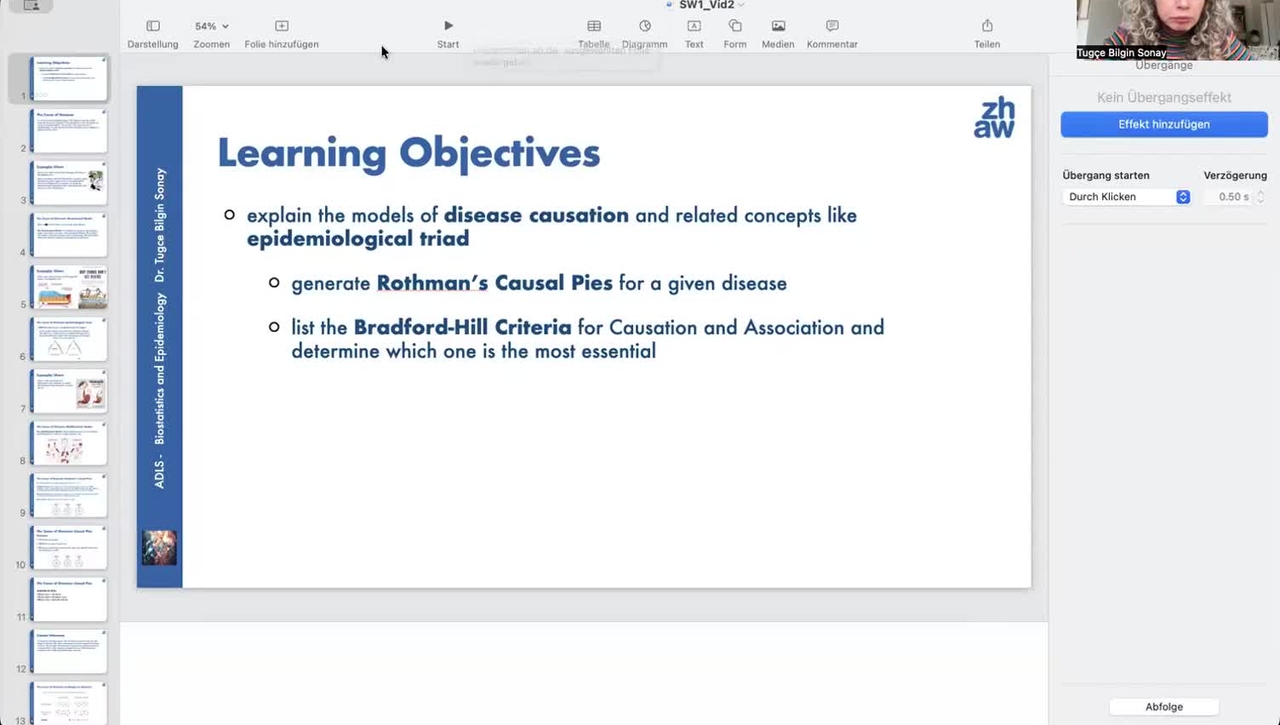Open the Darstellung view options icon

(x=153, y=26)
